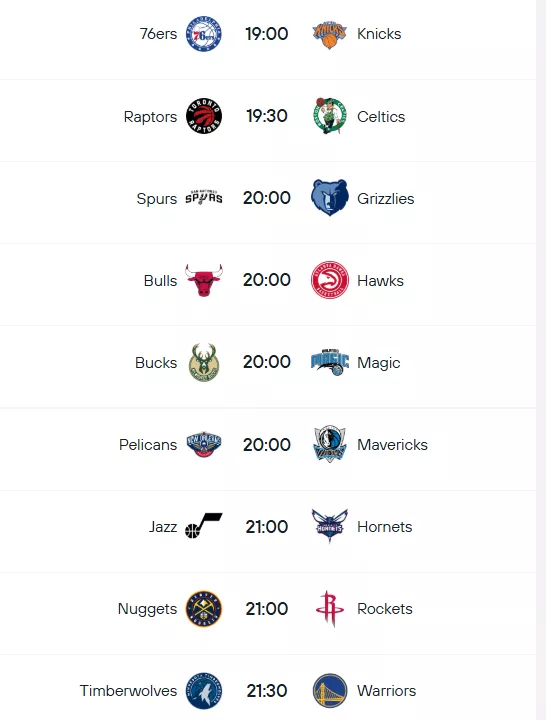Click the Grizzlies bear logo

tap(329, 198)
